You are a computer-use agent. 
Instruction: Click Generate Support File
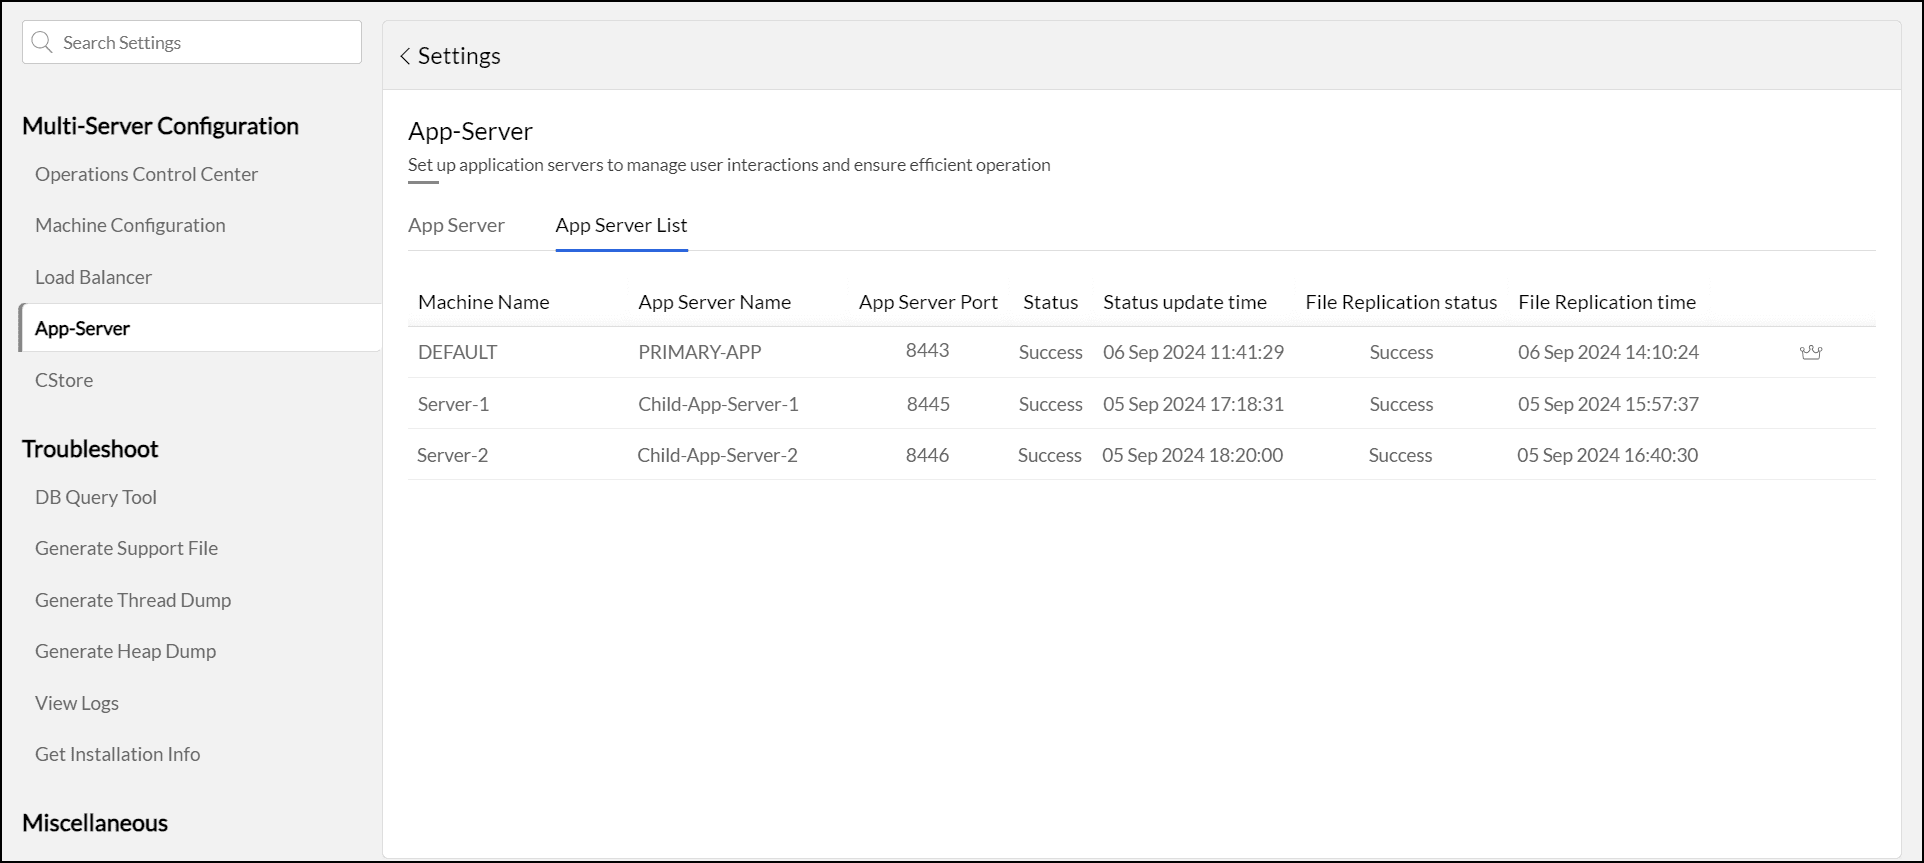pyautogui.click(x=126, y=548)
